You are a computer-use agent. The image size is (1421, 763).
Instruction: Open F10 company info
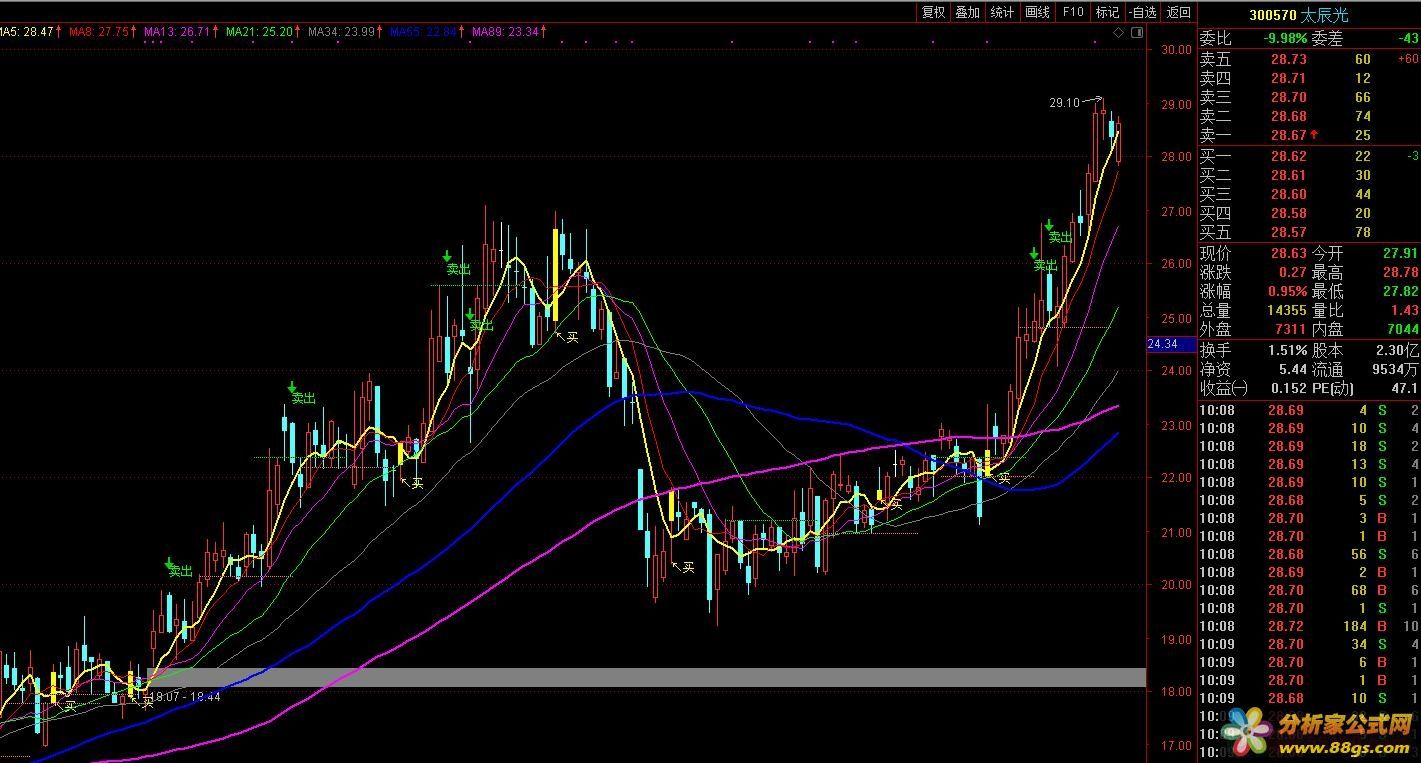tap(1073, 12)
